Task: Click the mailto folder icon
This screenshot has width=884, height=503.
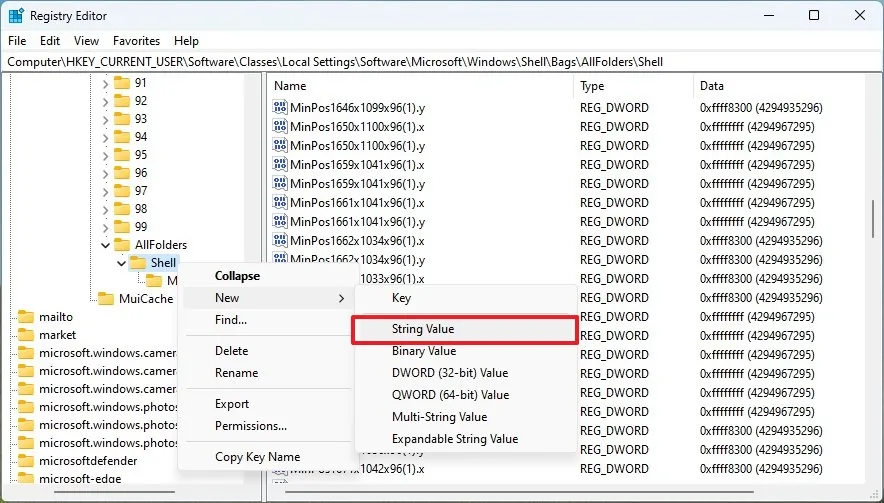Action: [25, 317]
